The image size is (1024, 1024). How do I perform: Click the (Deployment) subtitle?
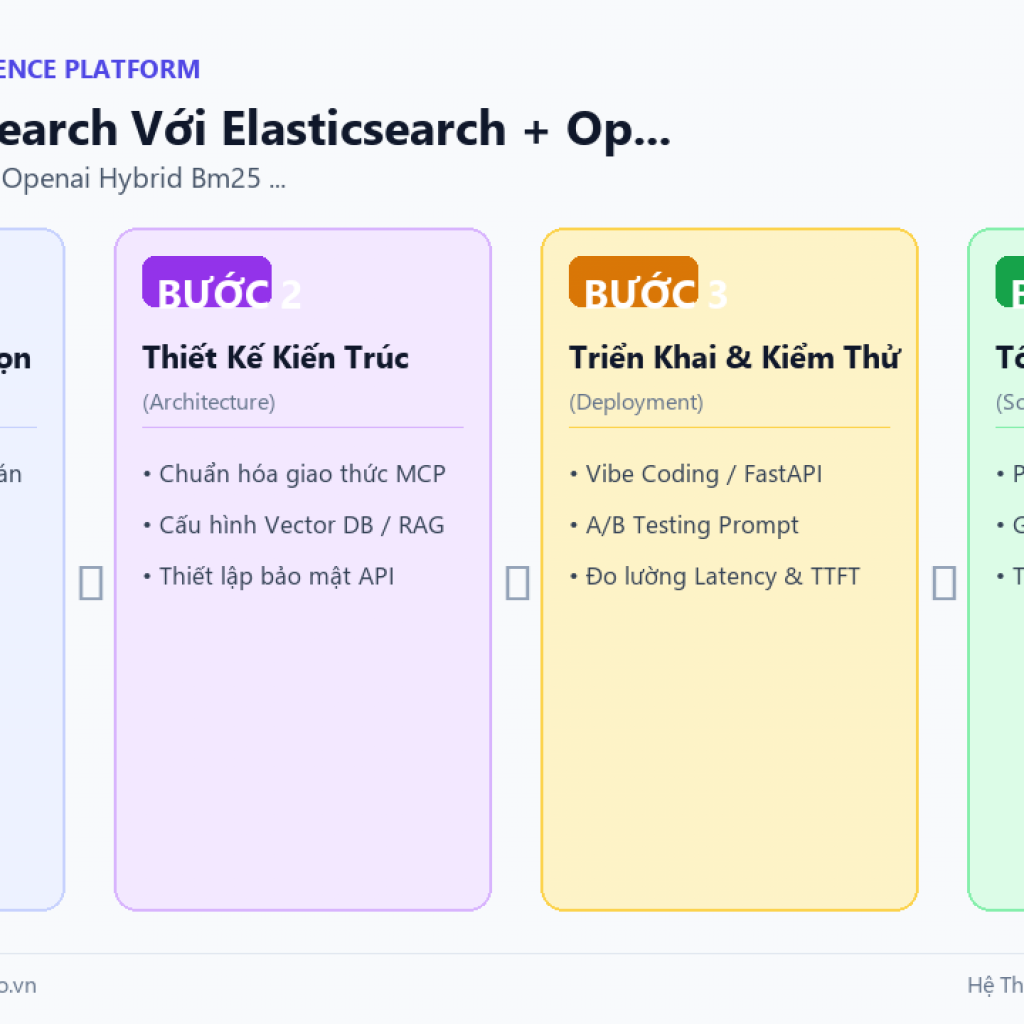click(x=636, y=402)
